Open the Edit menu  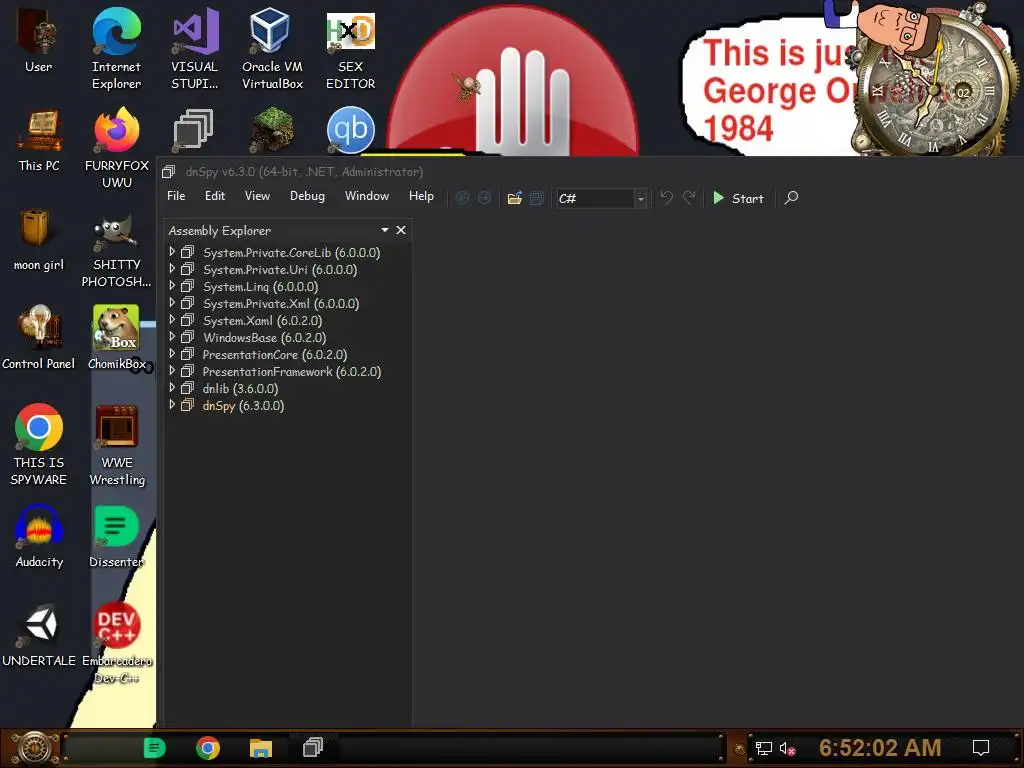(x=215, y=196)
